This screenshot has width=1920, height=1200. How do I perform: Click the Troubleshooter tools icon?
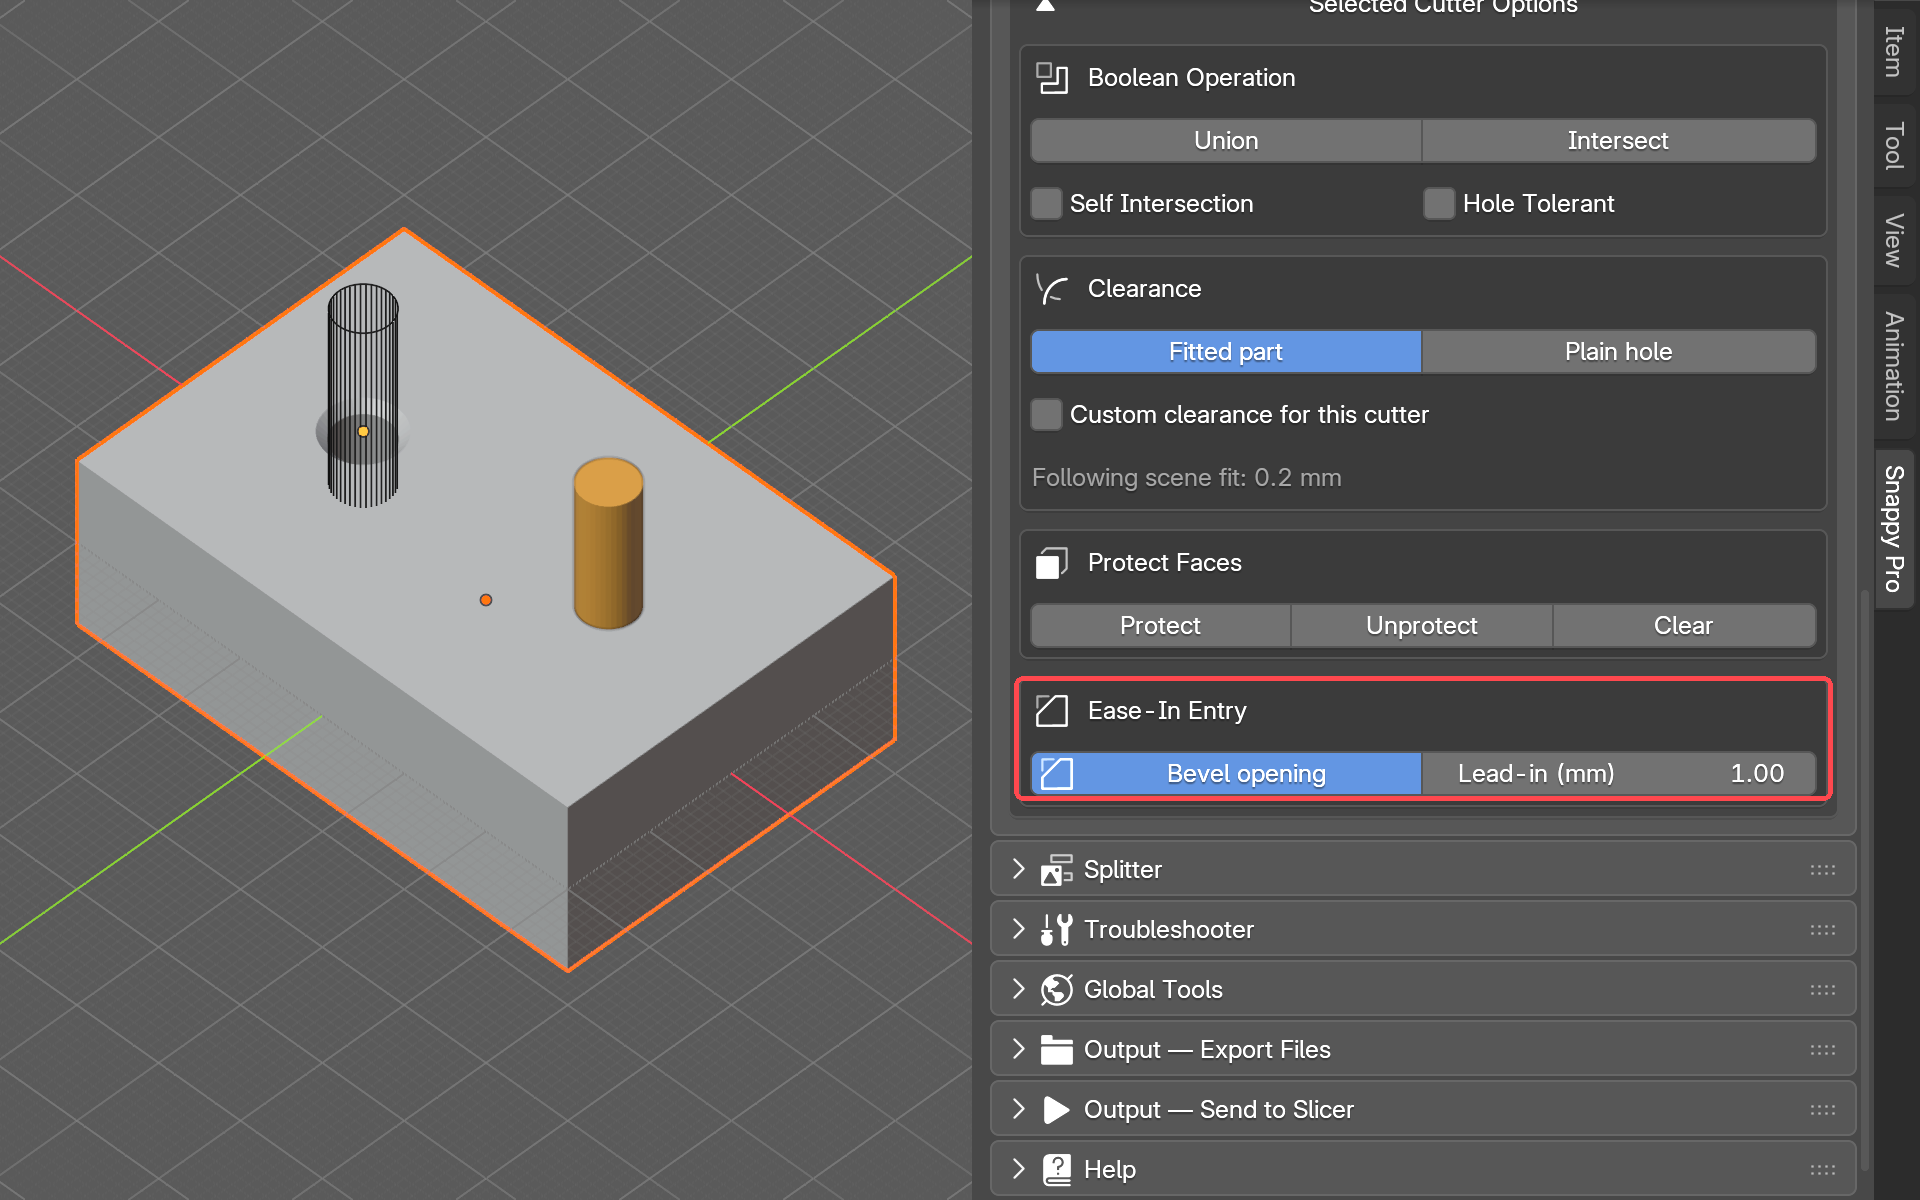pyautogui.click(x=1056, y=930)
